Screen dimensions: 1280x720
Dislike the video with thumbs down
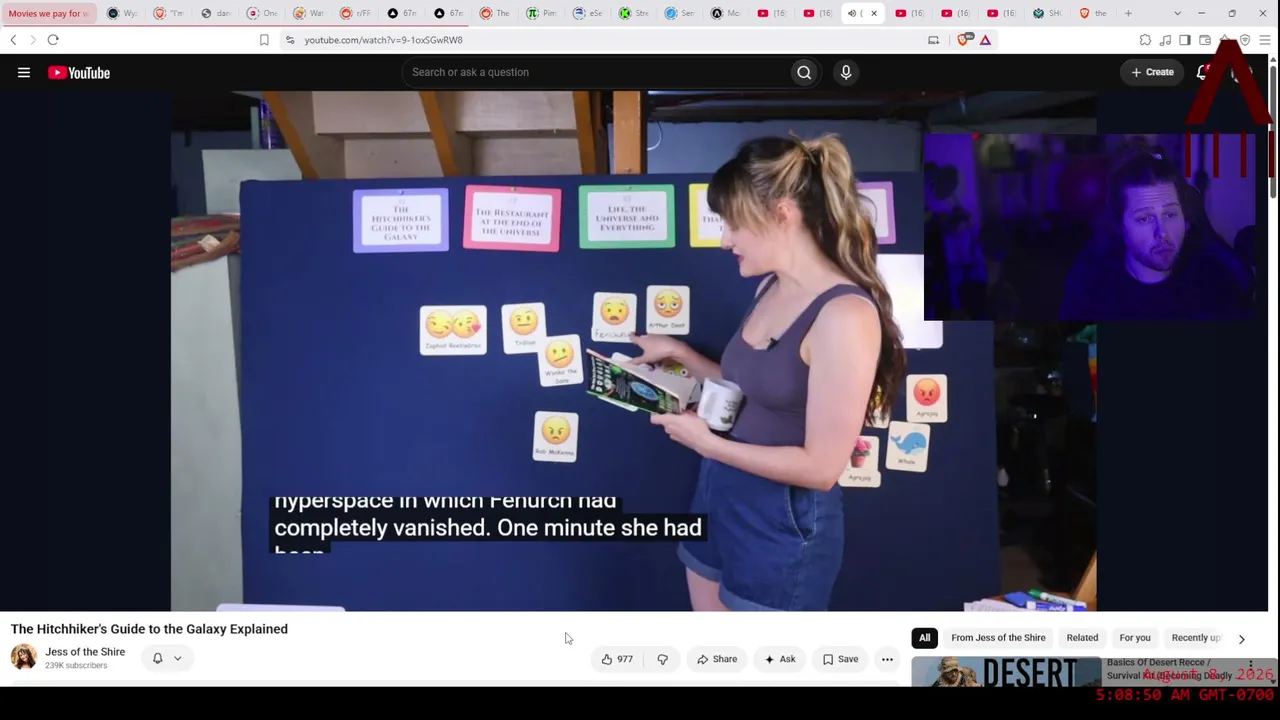(x=662, y=659)
